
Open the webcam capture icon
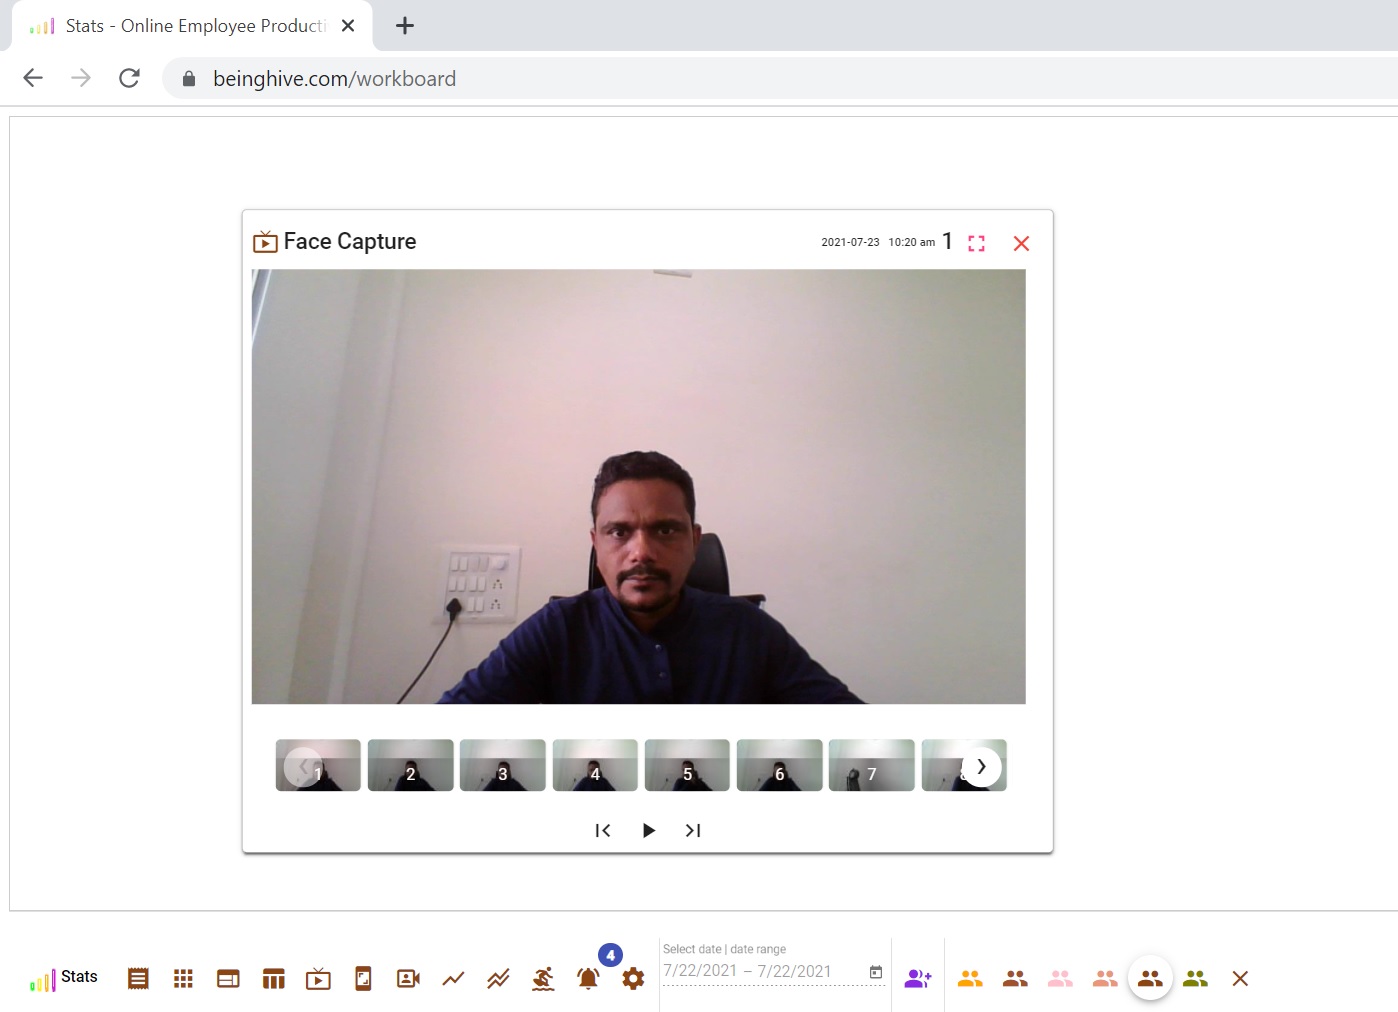tap(407, 978)
